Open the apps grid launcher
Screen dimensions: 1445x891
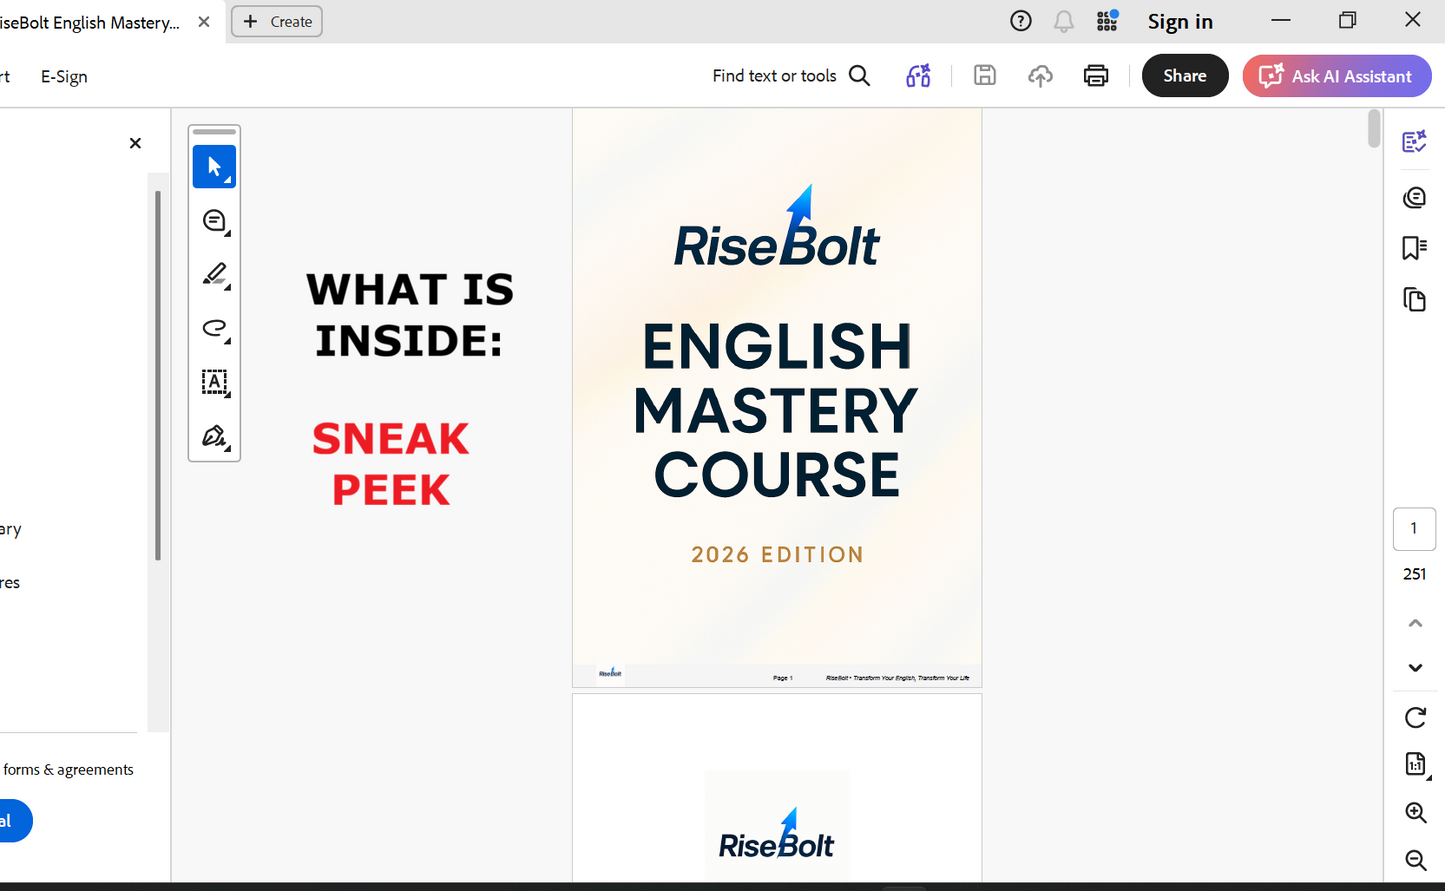click(x=1107, y=21)
